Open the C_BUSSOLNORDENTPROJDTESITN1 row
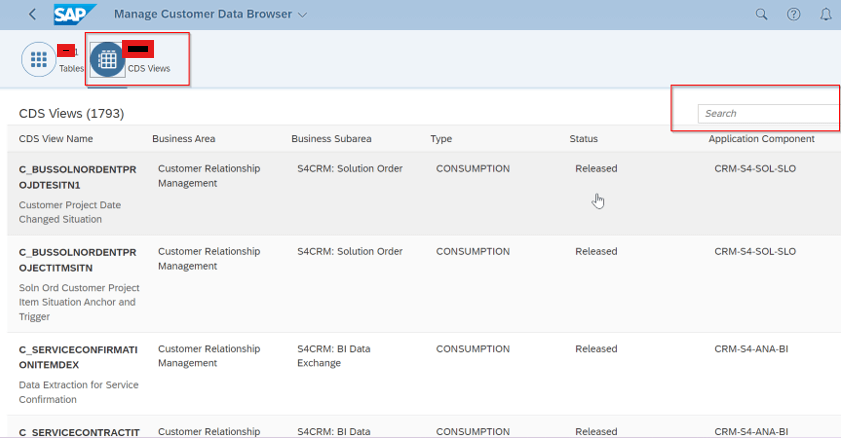The height and width of the screenshot is (439, 841). pyautogui.click(x=424, y=194)
